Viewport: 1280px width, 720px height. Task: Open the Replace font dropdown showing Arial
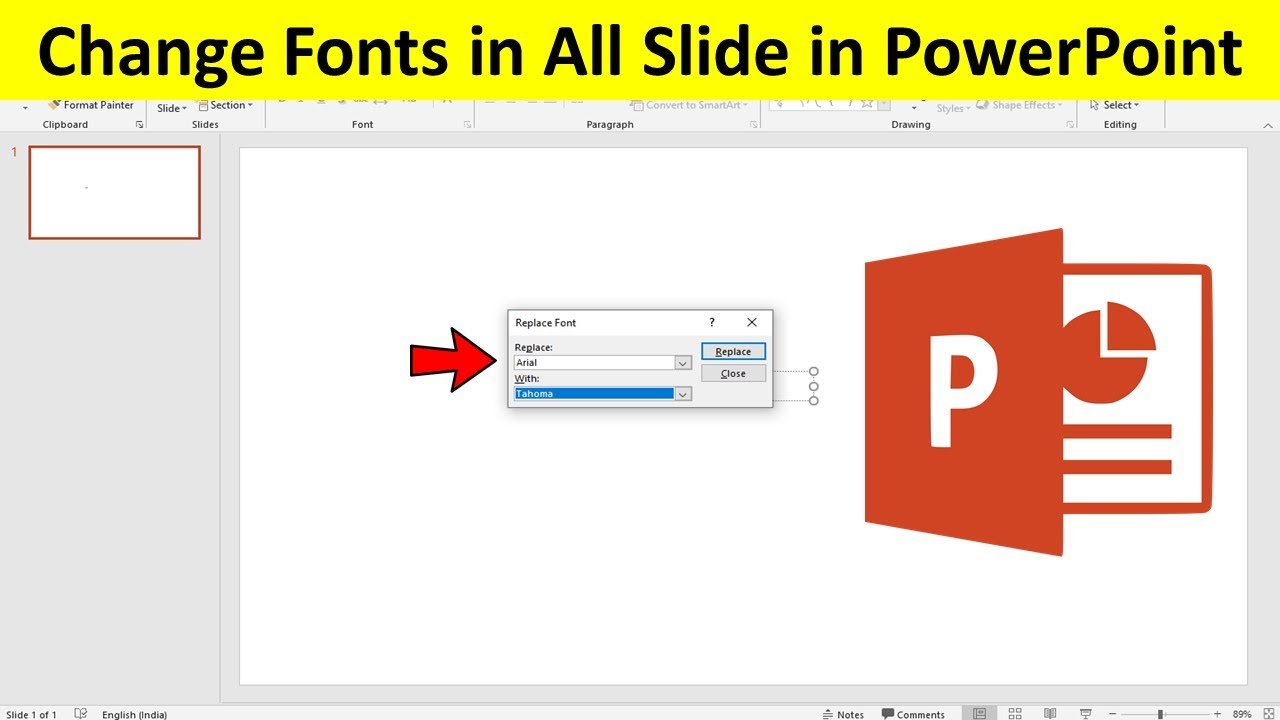coord(683,363)
